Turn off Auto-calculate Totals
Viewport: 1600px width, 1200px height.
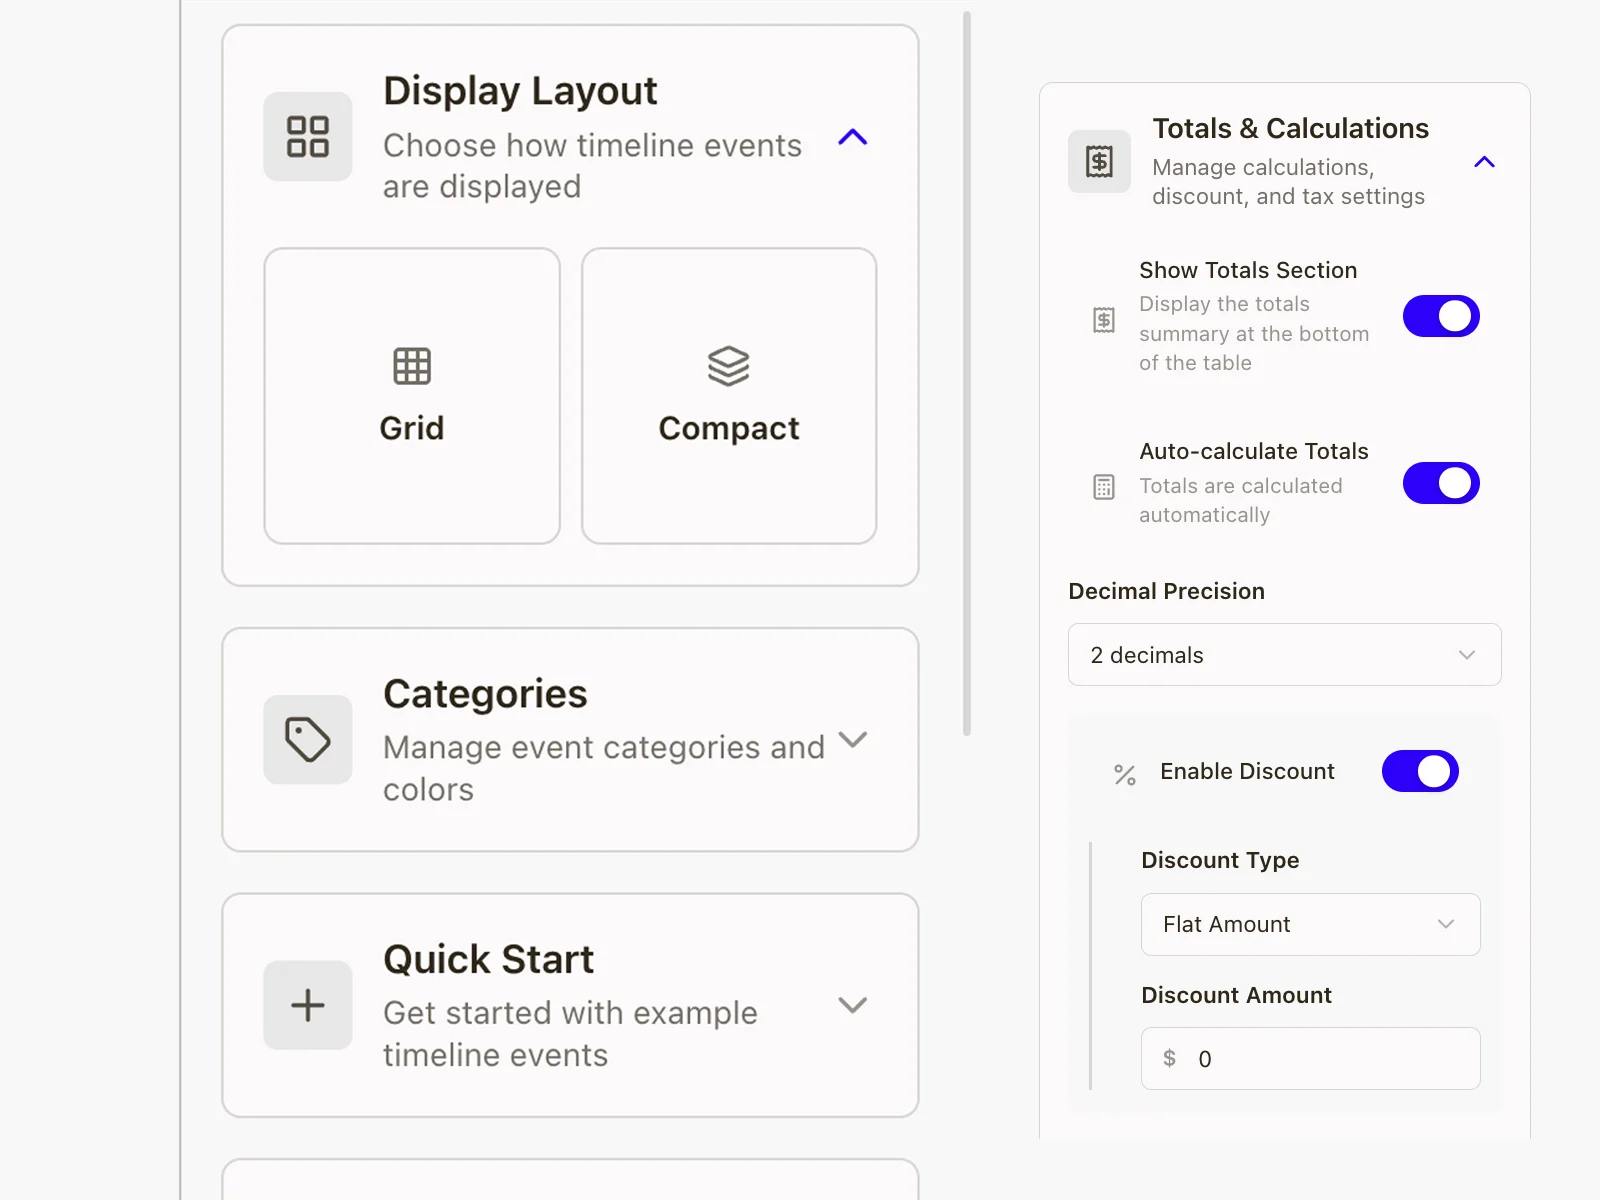pos(1441,483)
